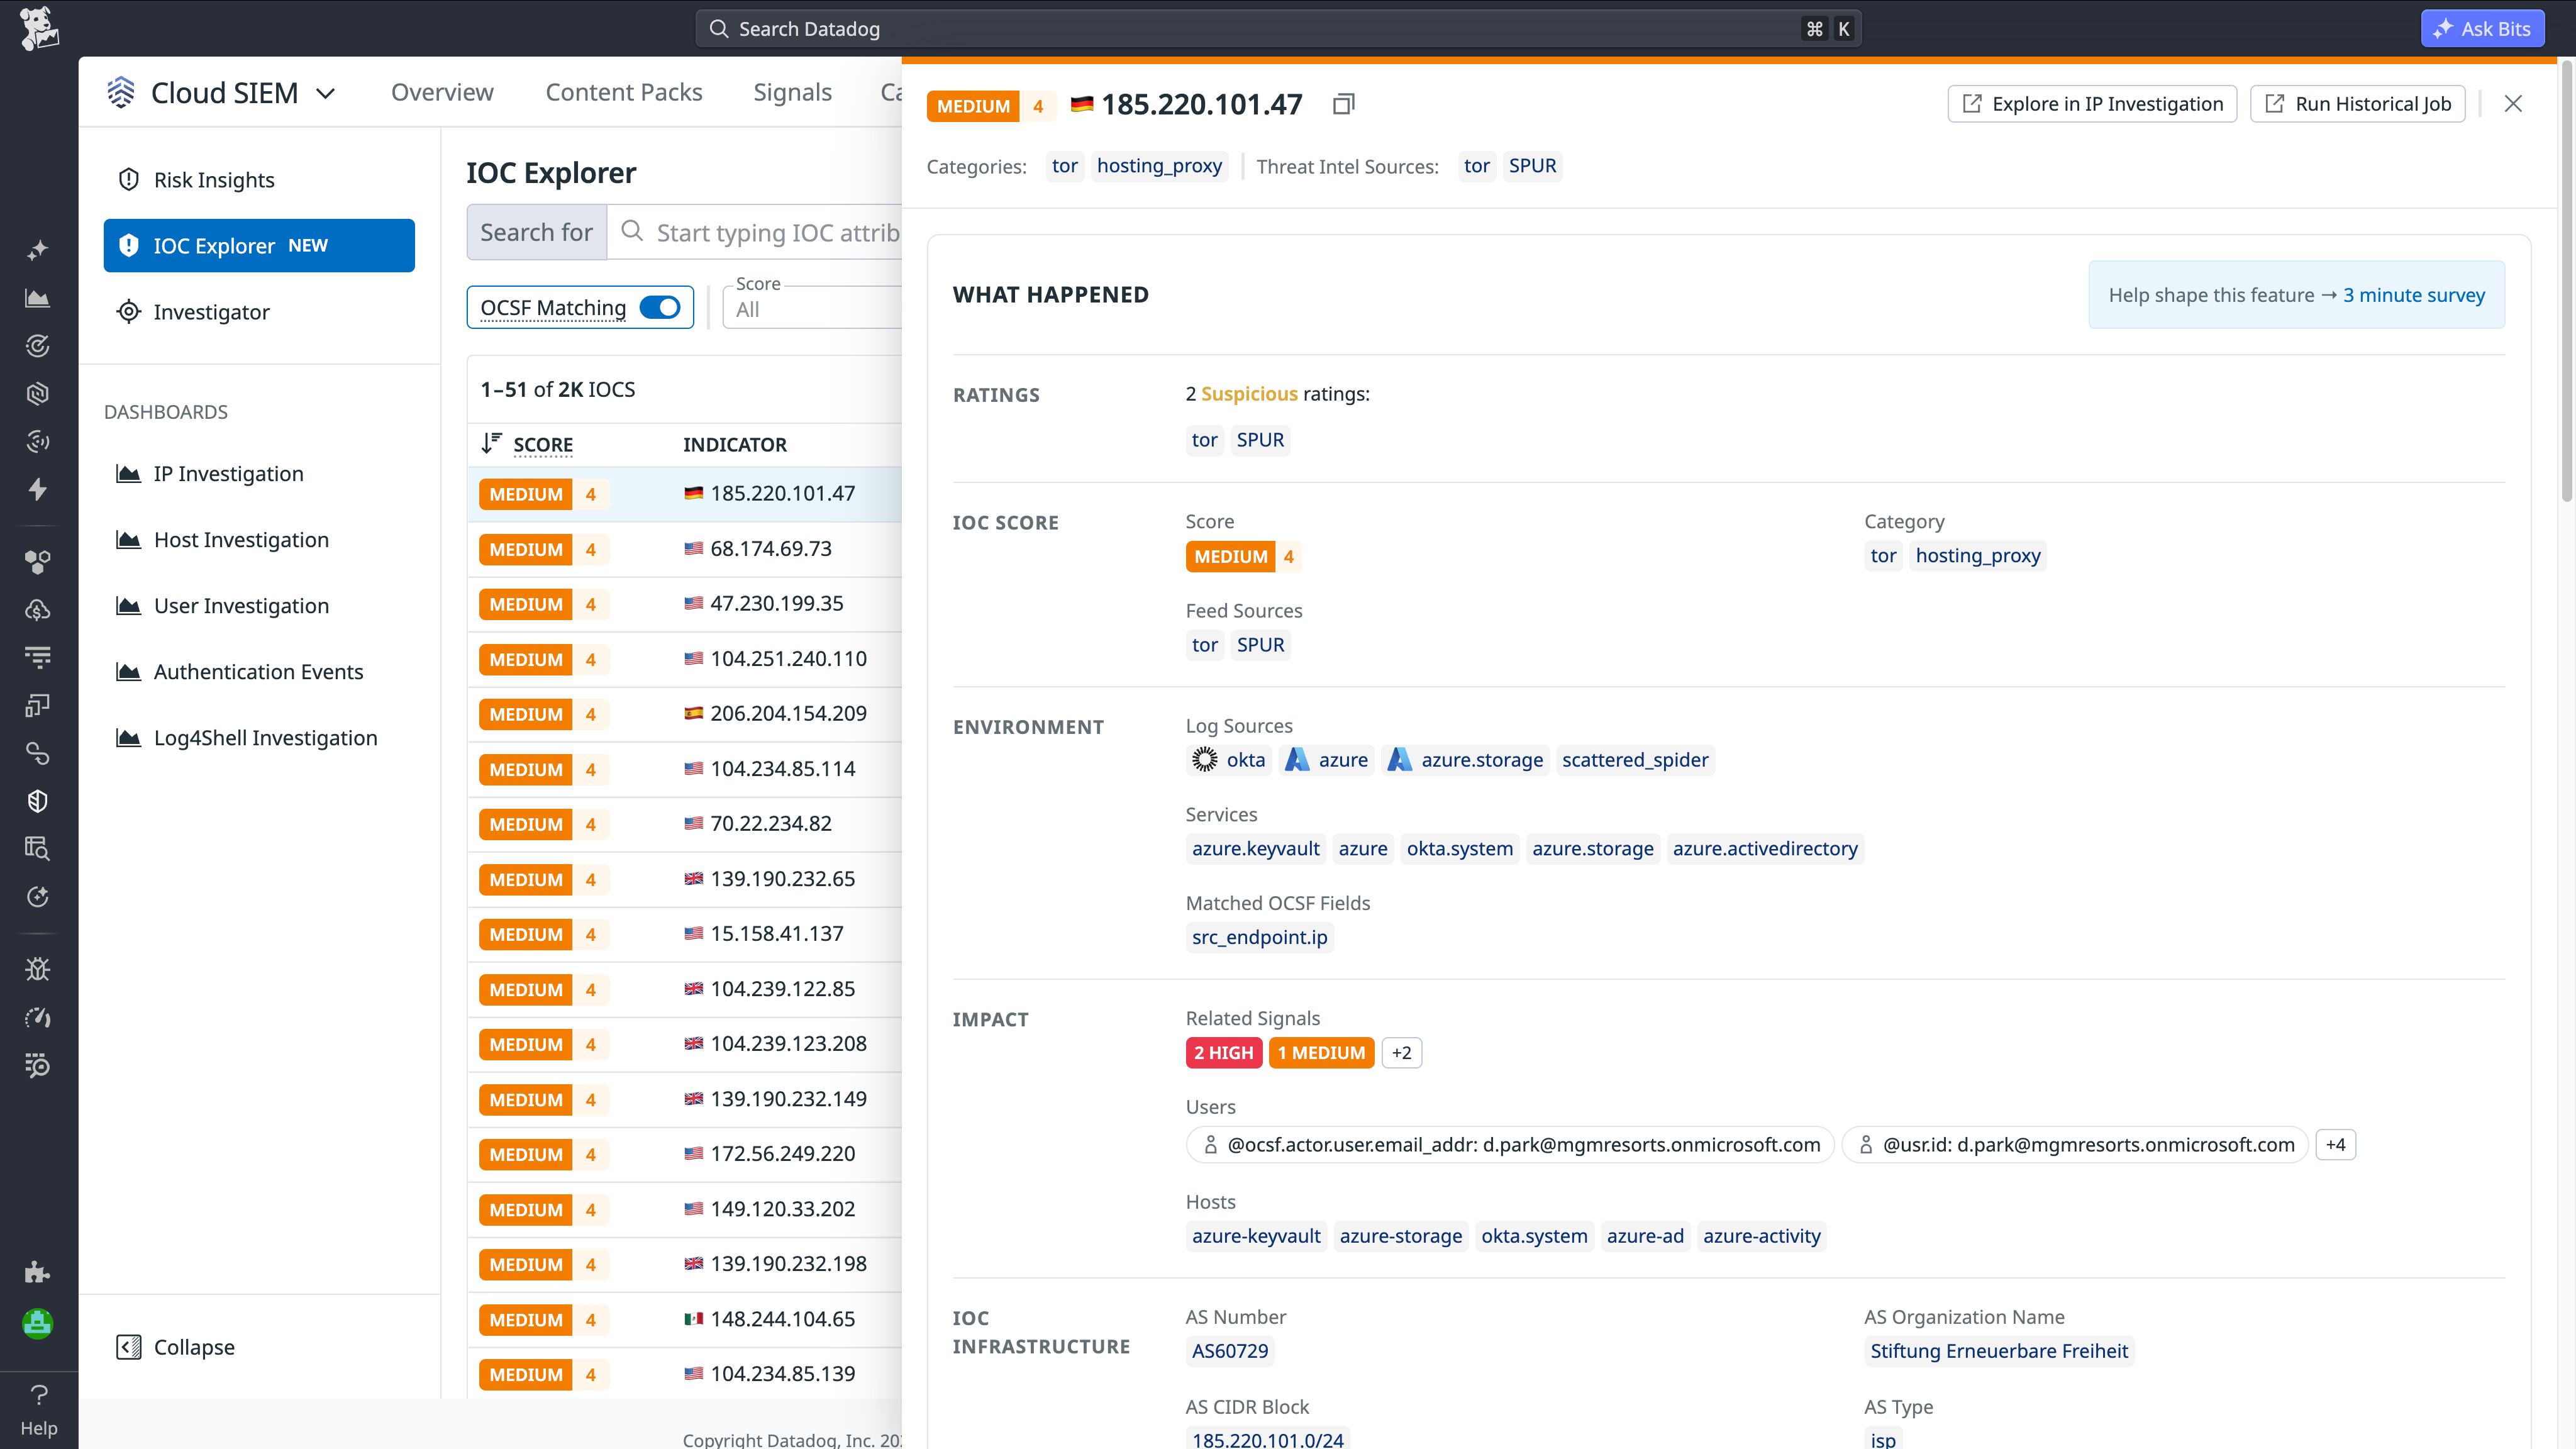Click the scattered_spider log source tag
This screenshot has width=2576, height=1449.
tap(1635, 760)
